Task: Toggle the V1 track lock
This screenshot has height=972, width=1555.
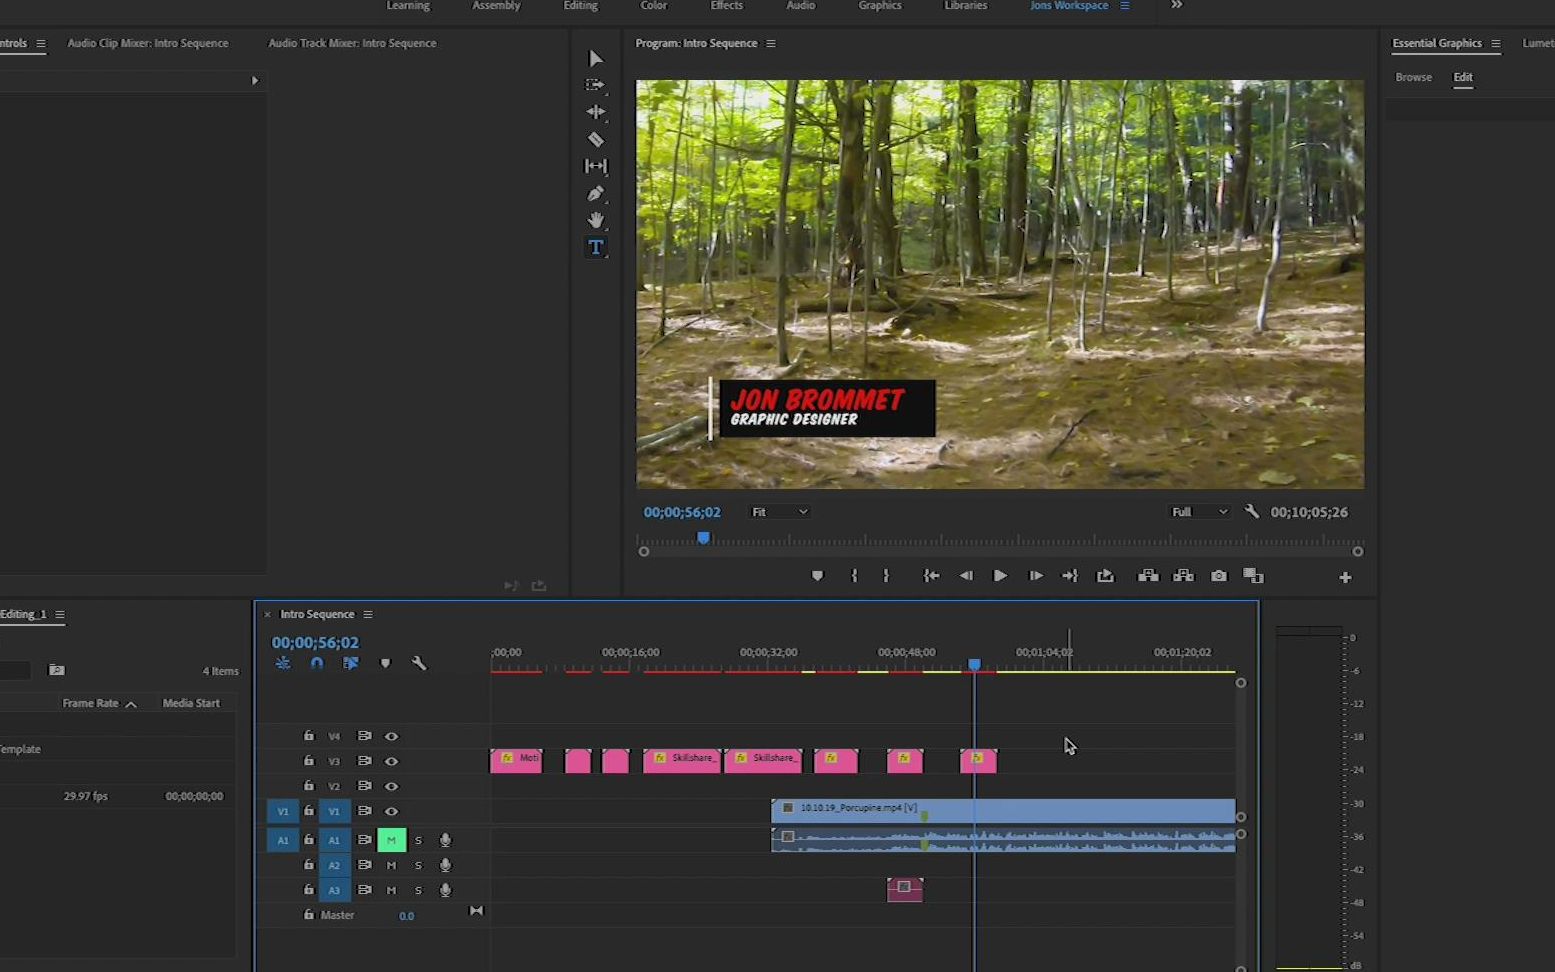Action: tap(309, 811)
